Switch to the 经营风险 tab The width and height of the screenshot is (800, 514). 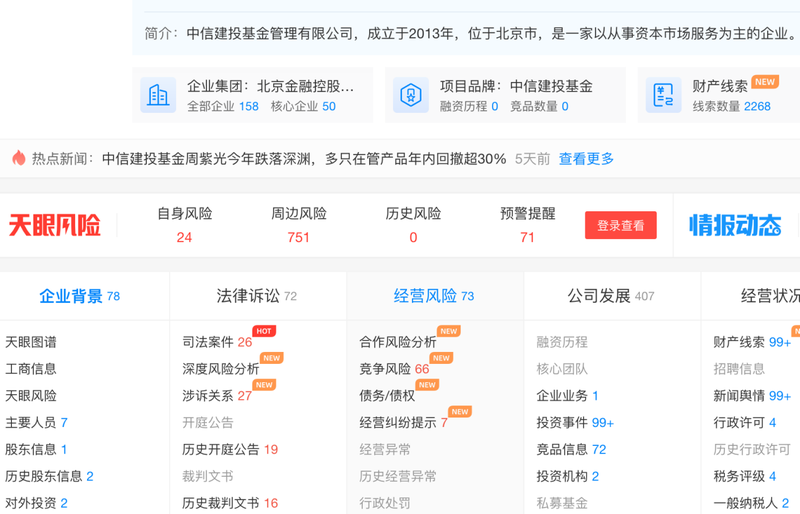434,296
